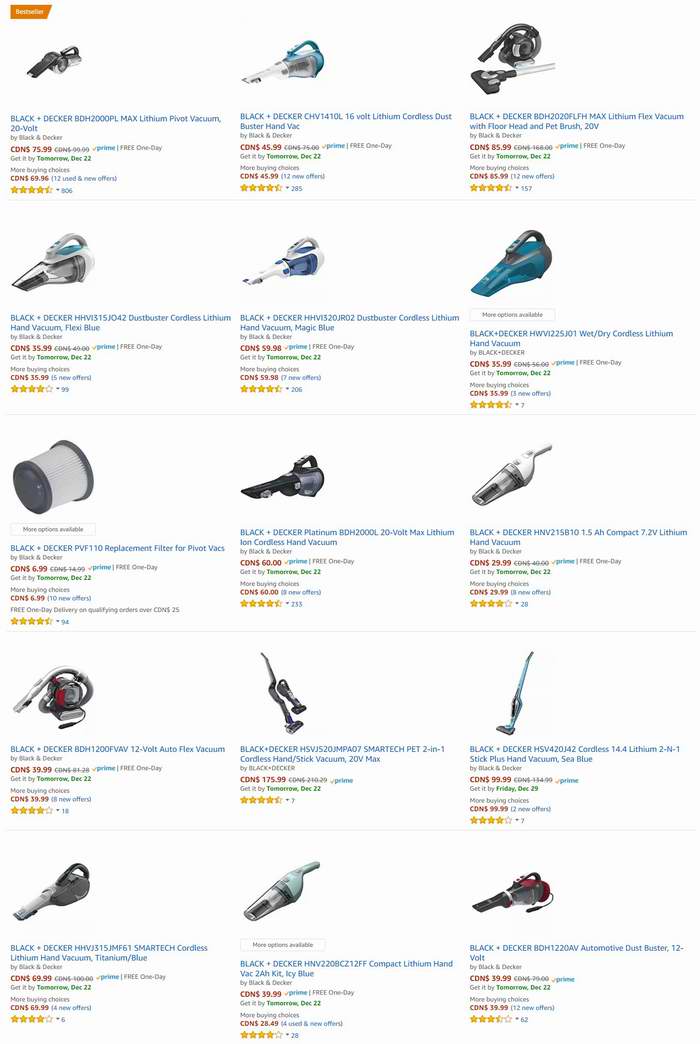
Task: Click the Bestseller badge
Action: [30, 11]
